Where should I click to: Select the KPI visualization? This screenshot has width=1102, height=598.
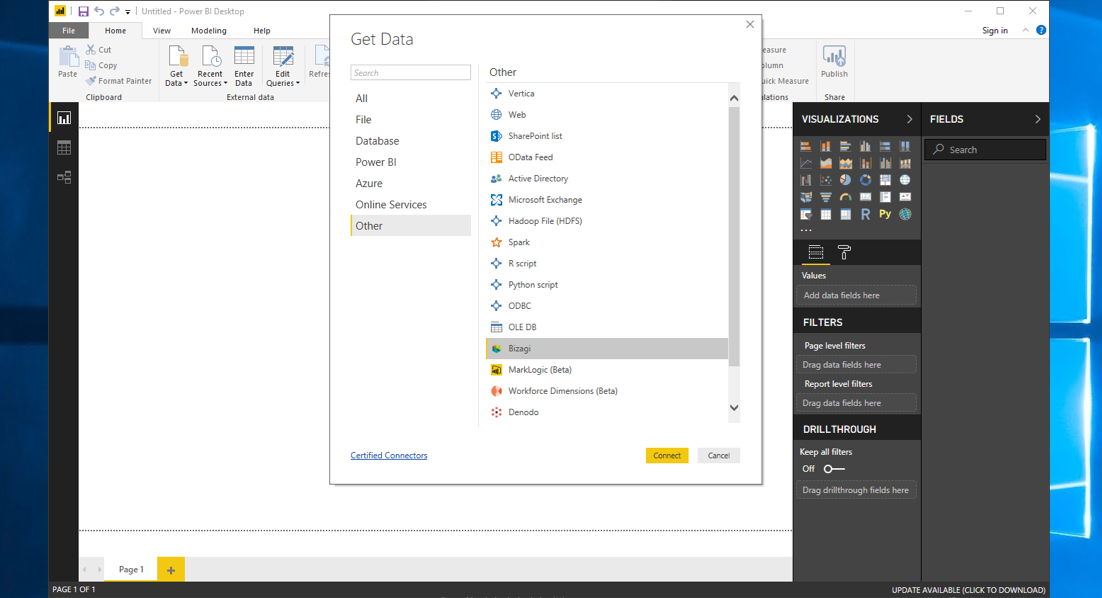tap(905, 197)
